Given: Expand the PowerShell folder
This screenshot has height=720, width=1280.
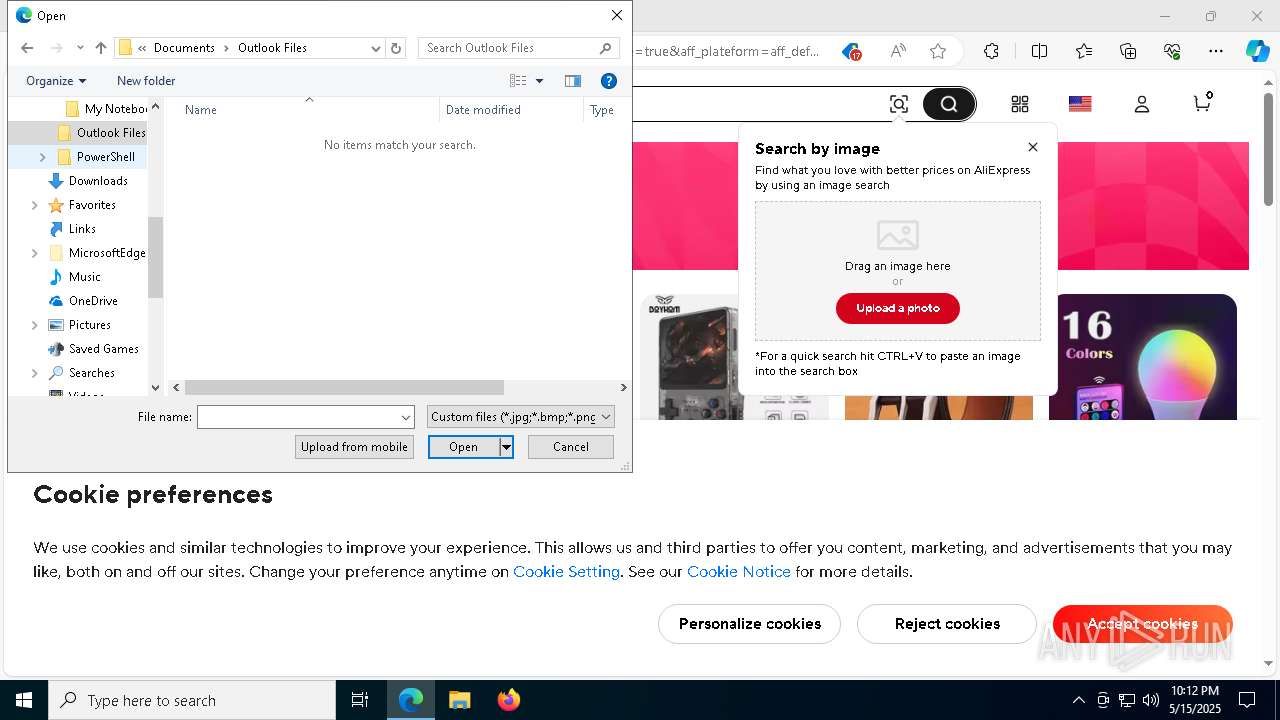Looking at the screenshot, I should [42, 157].
